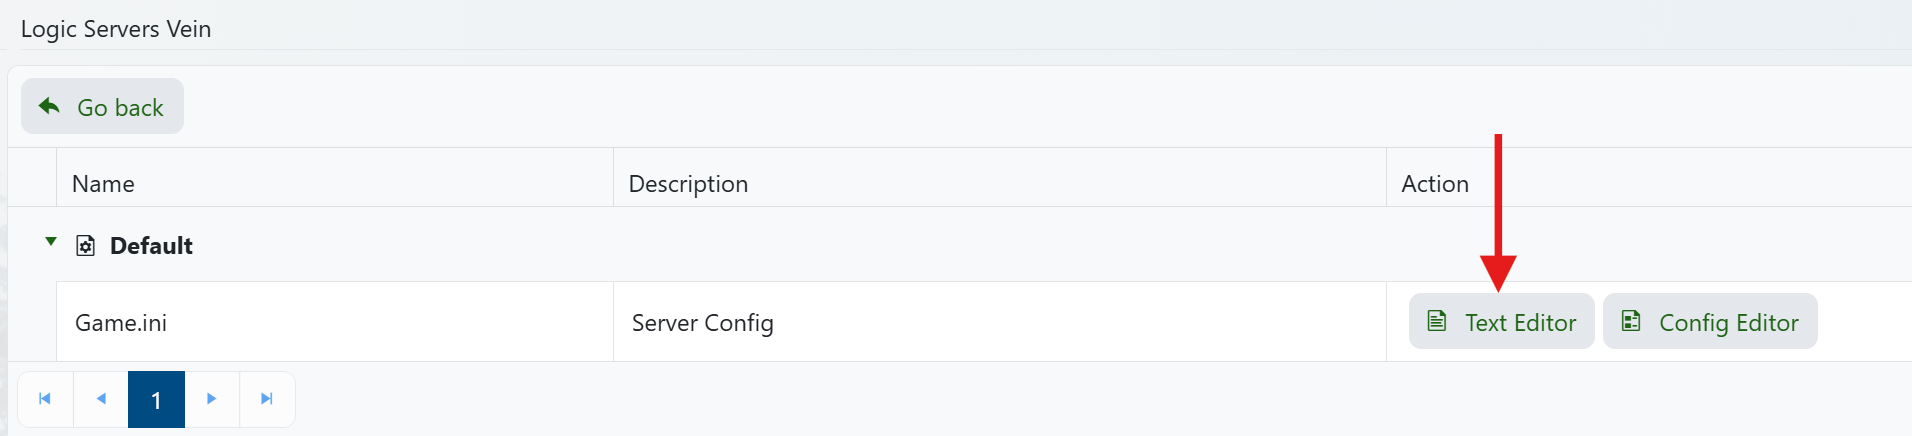Jump to last page of results
Image resolution: width=1912 pixels, height=436 pixels.
[x=267, y=399]
